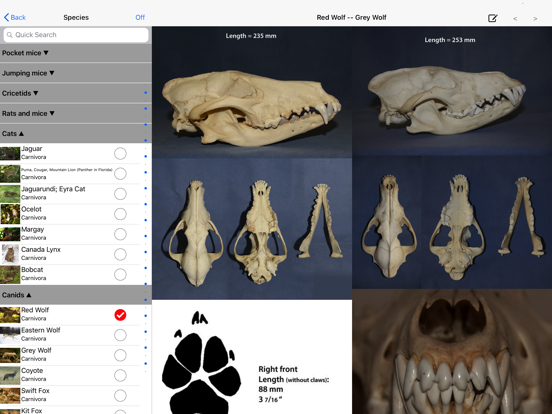The width and height of the screenshot is (552, 414).
Task: Open the Canada Lynx thumbnail image
Action: tap(10, 255)
